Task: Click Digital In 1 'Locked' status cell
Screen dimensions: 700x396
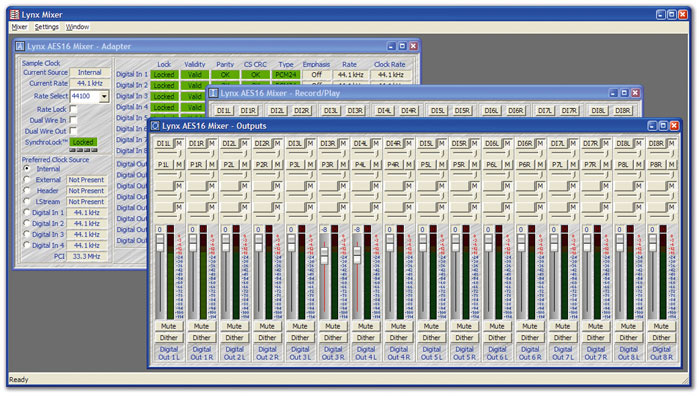Action: tap(164, 75)
